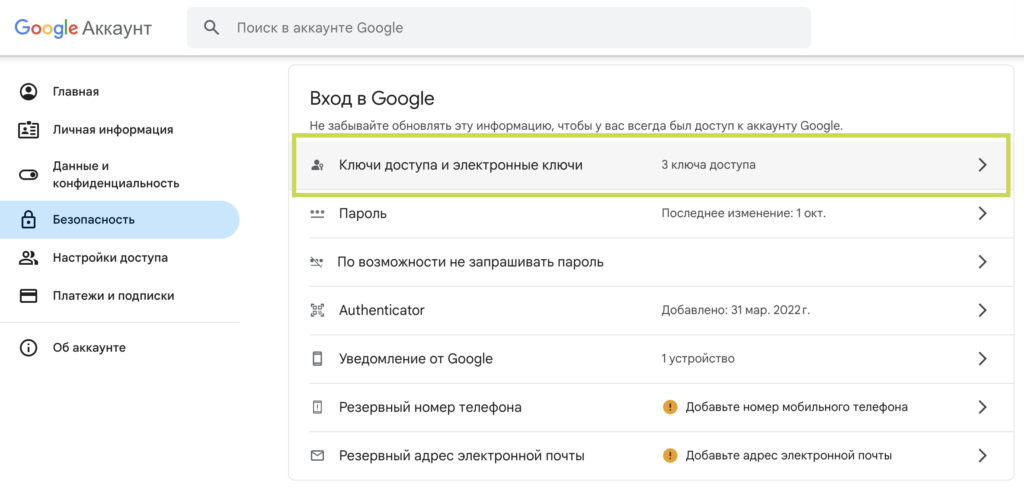Image resolution: width=1024 pixels, height=494 pixels.
Task: Click the Личная информация ID card icon
Action: click(28, 129)
